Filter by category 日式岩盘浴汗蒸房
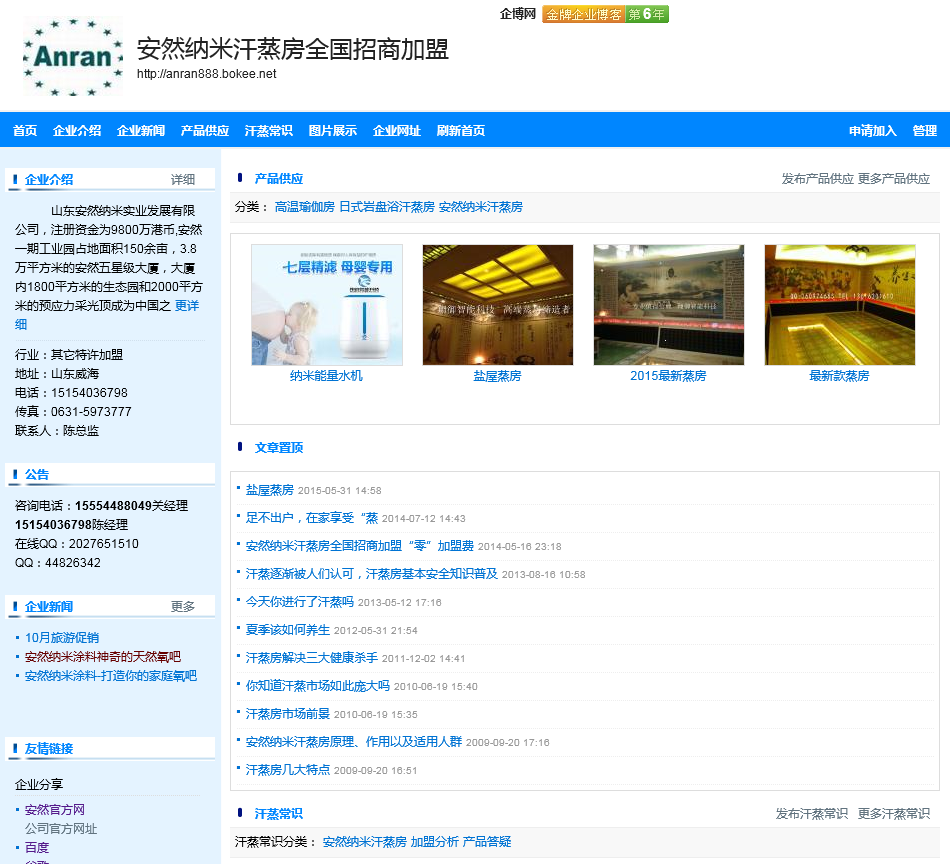 [387, 207]
